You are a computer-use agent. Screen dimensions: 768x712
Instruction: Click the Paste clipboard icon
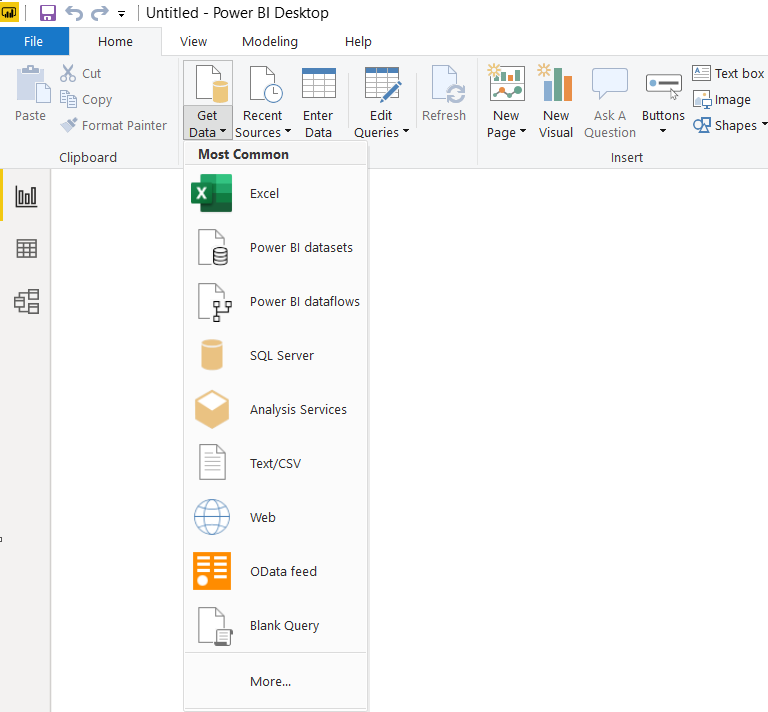32,84
